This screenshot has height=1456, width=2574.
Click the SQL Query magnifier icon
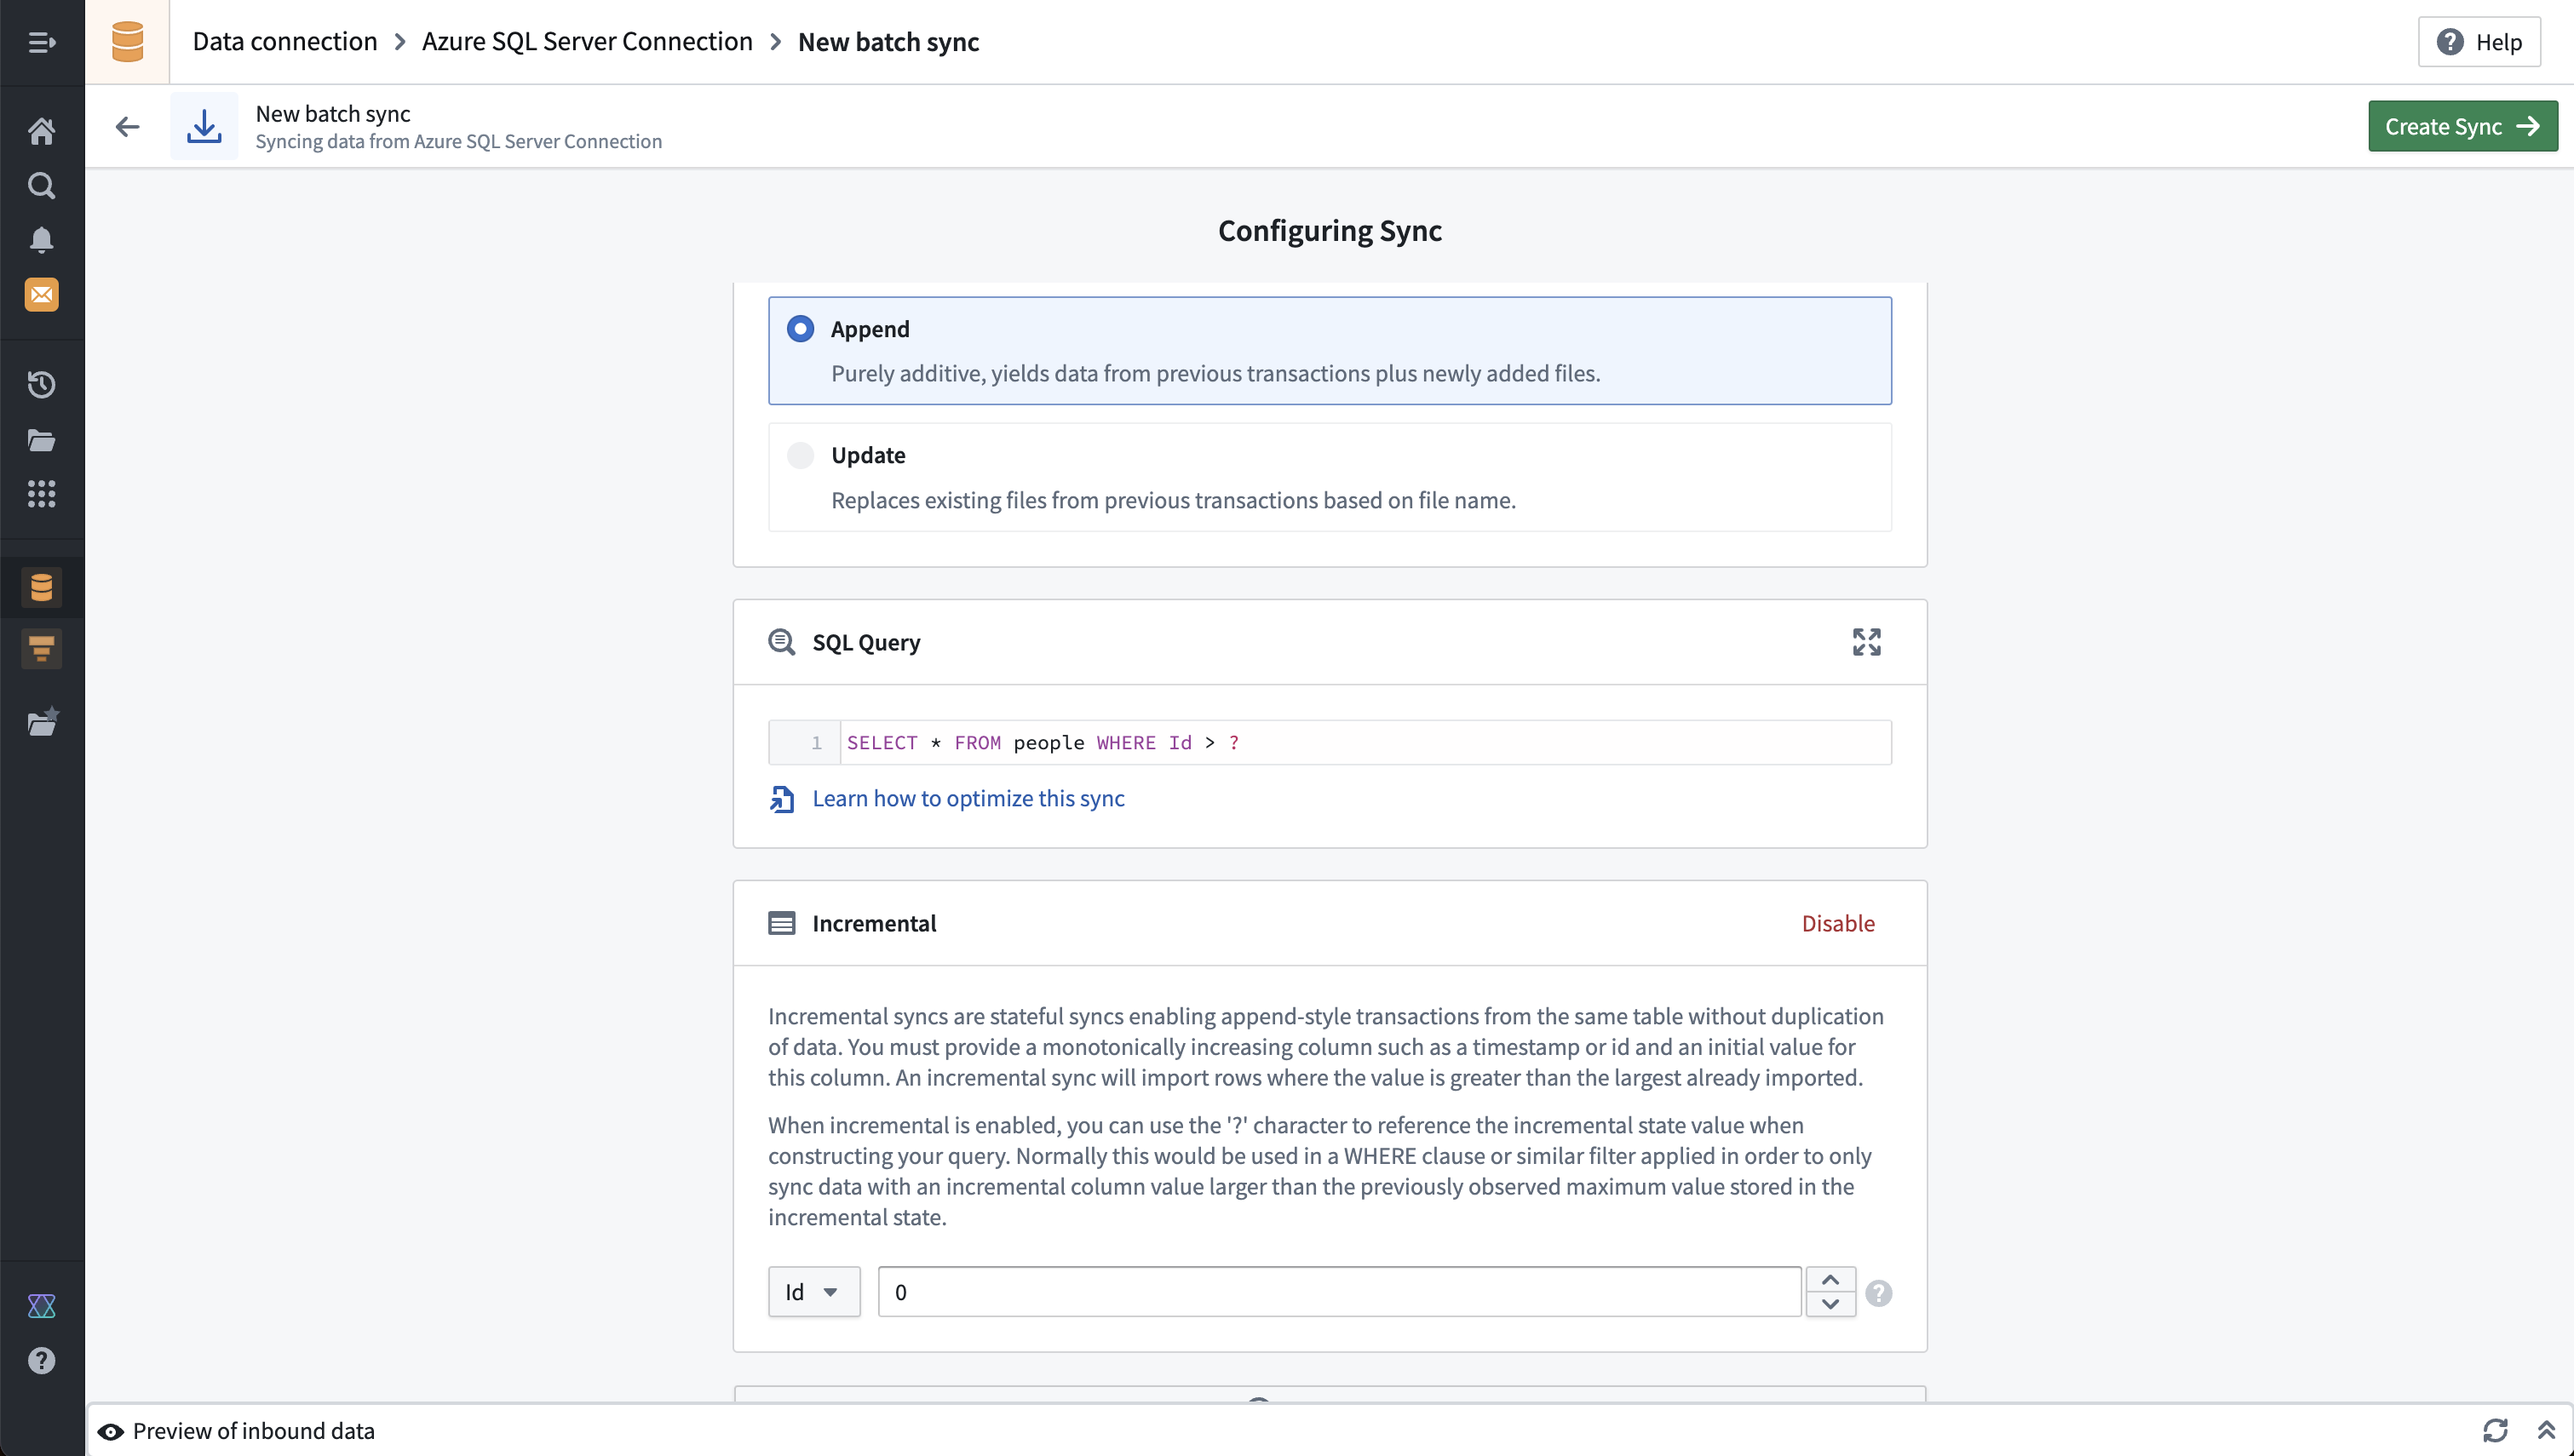[x=782, y=642]
